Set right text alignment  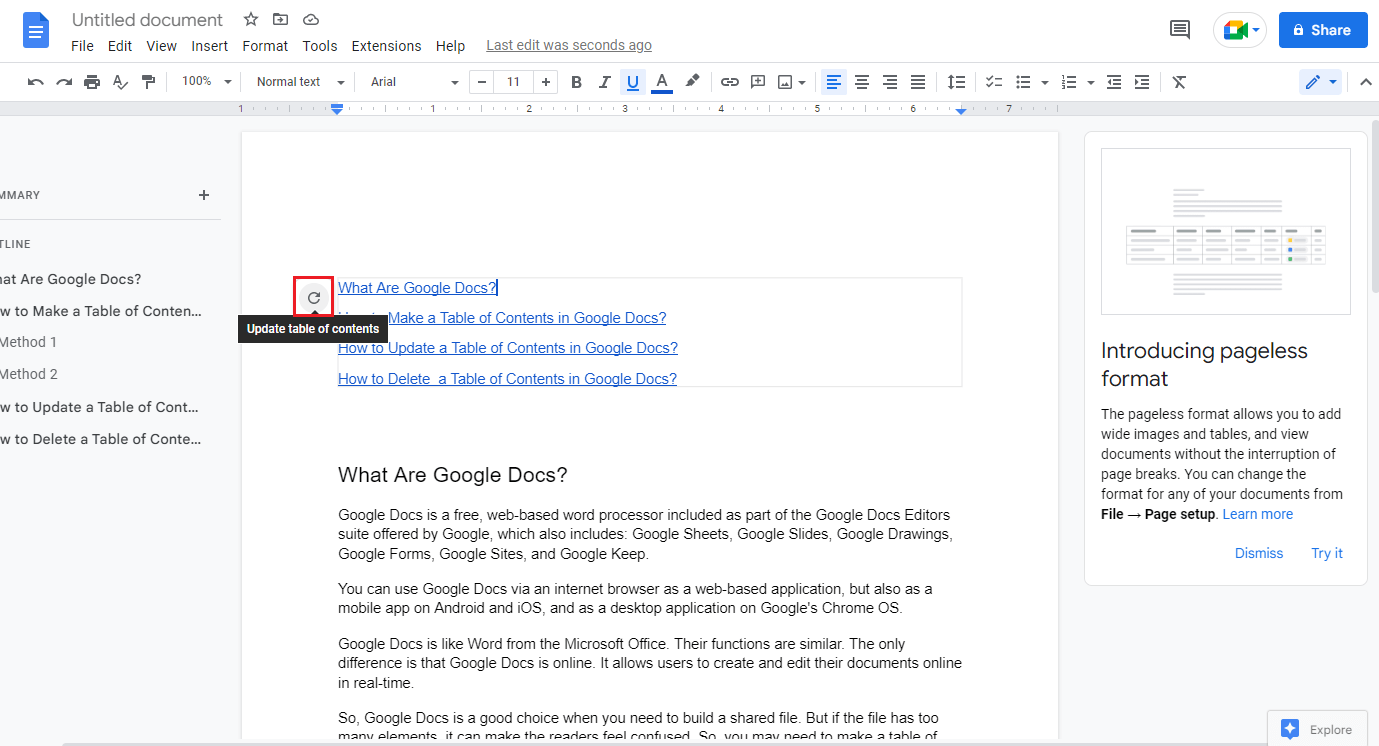890,82
